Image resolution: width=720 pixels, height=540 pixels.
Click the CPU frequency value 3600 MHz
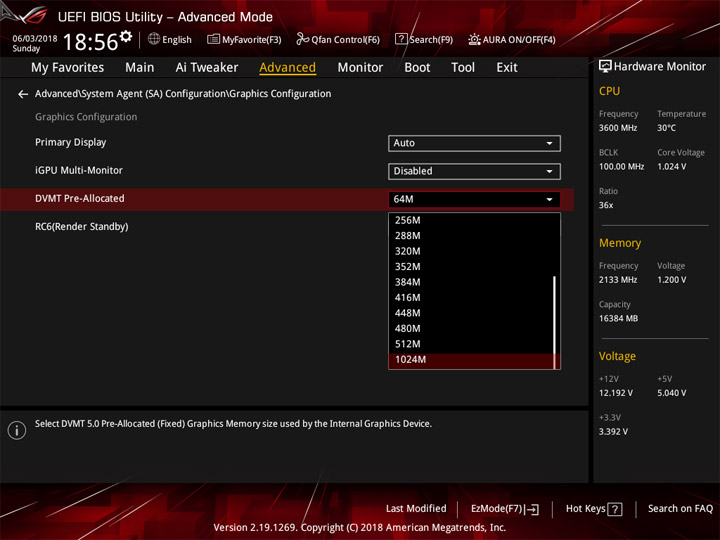click(x=618, y=128)
